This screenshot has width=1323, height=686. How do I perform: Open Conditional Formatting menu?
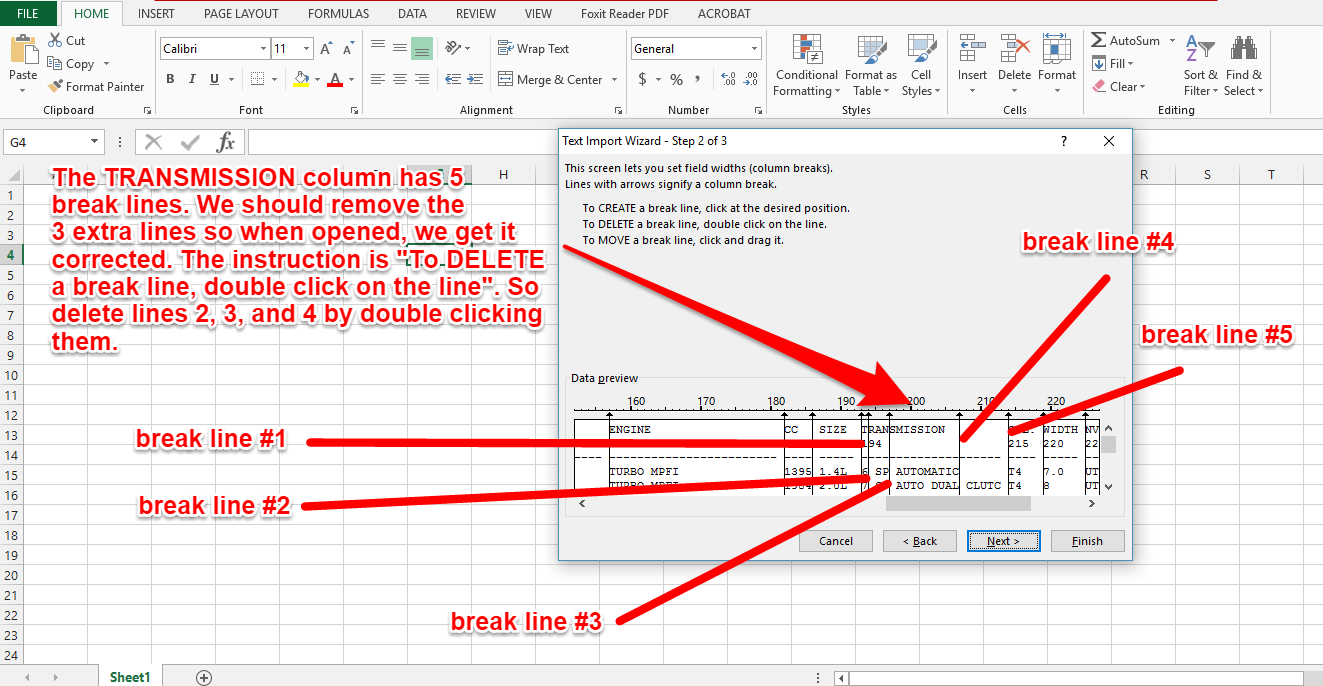(x=806, y=65)
